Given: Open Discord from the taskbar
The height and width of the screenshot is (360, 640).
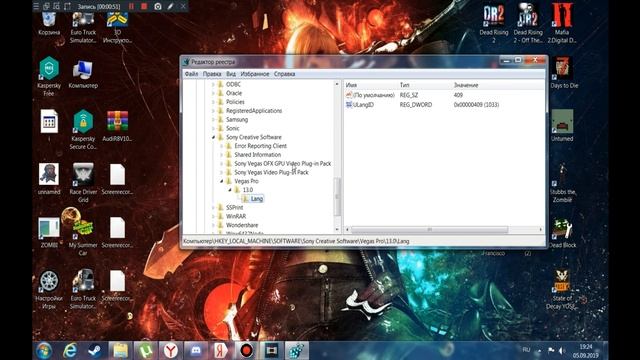Looking at the screenshot, I should point(196,351).
